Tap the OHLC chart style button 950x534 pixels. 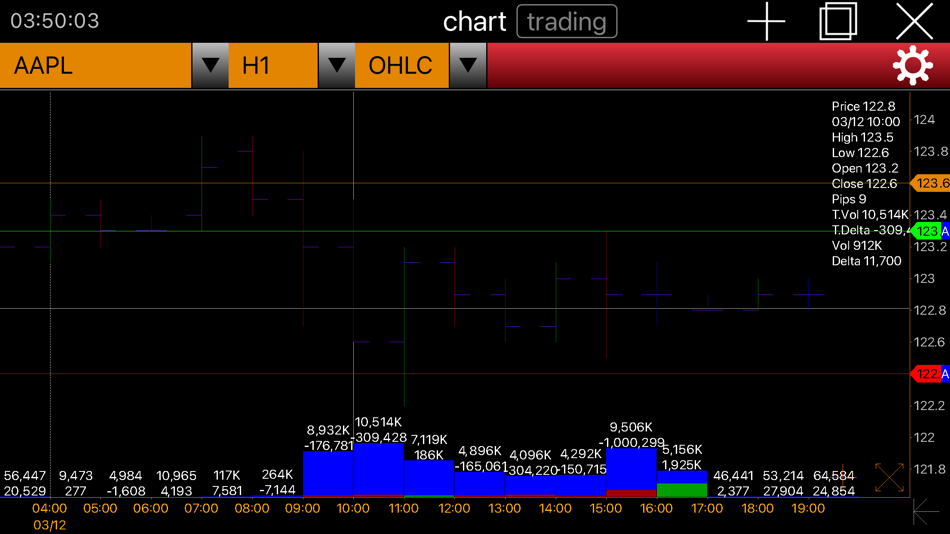[401, 65]
